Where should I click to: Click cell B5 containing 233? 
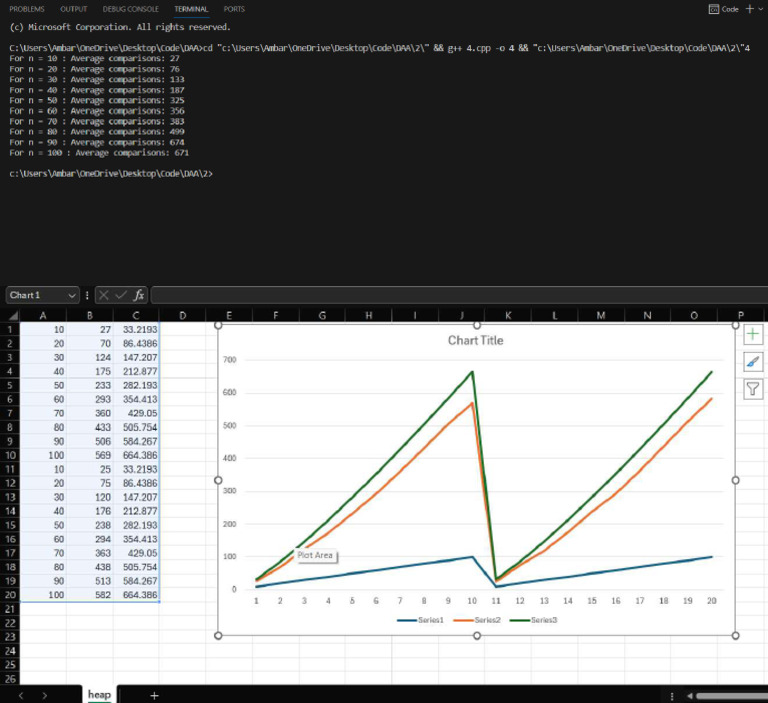tap(90, 386)
